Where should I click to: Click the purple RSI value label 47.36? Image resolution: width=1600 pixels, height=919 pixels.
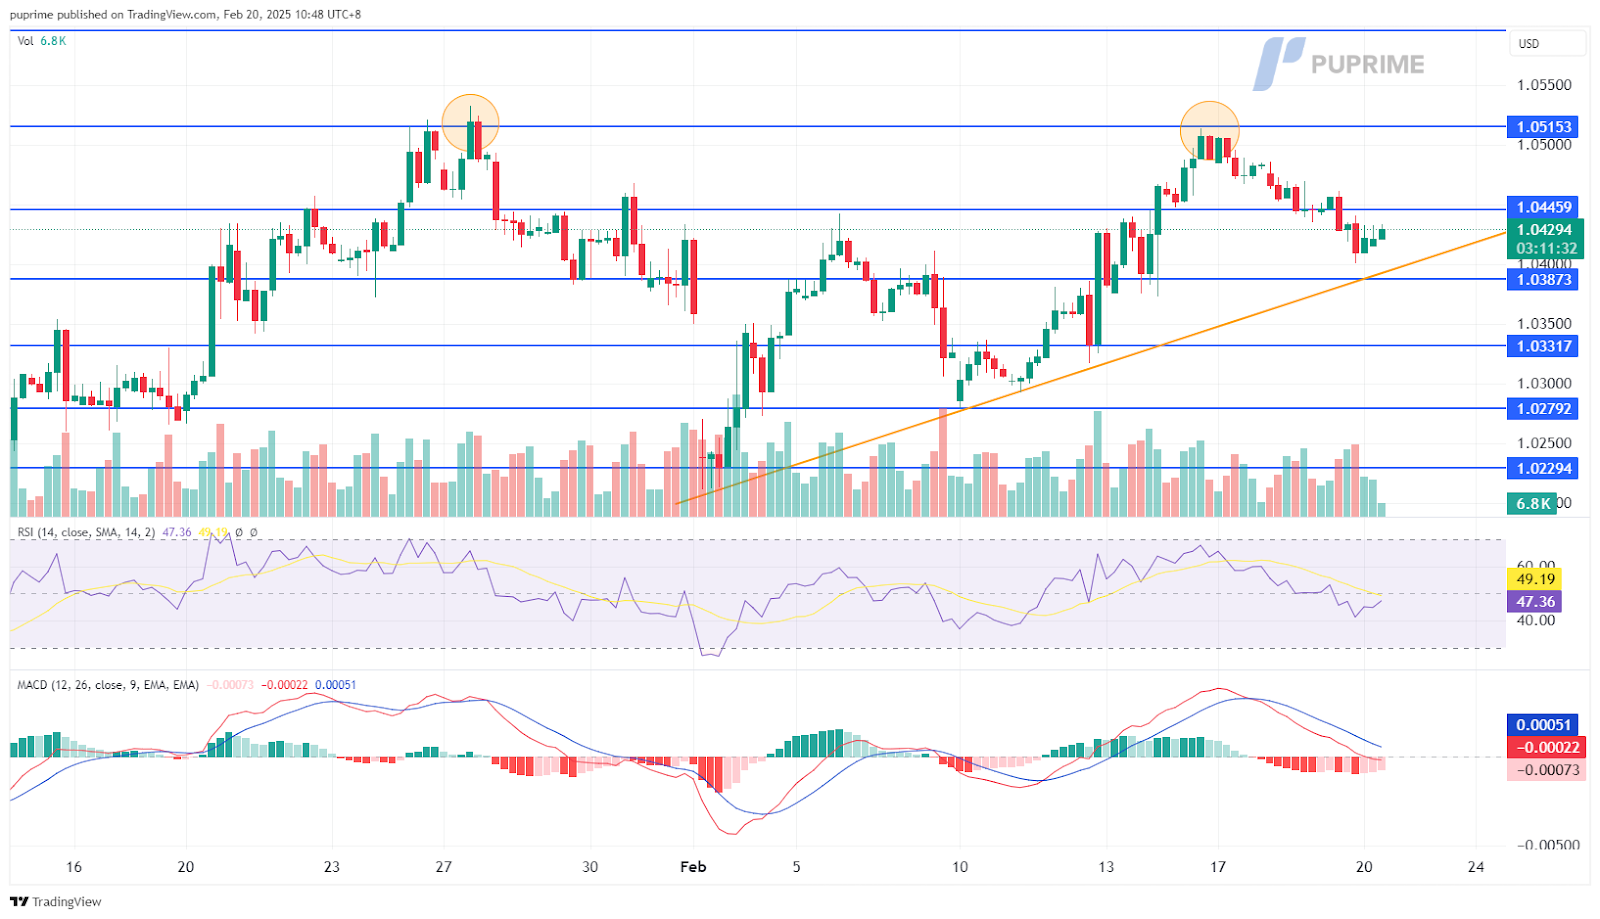point(1535,602)
